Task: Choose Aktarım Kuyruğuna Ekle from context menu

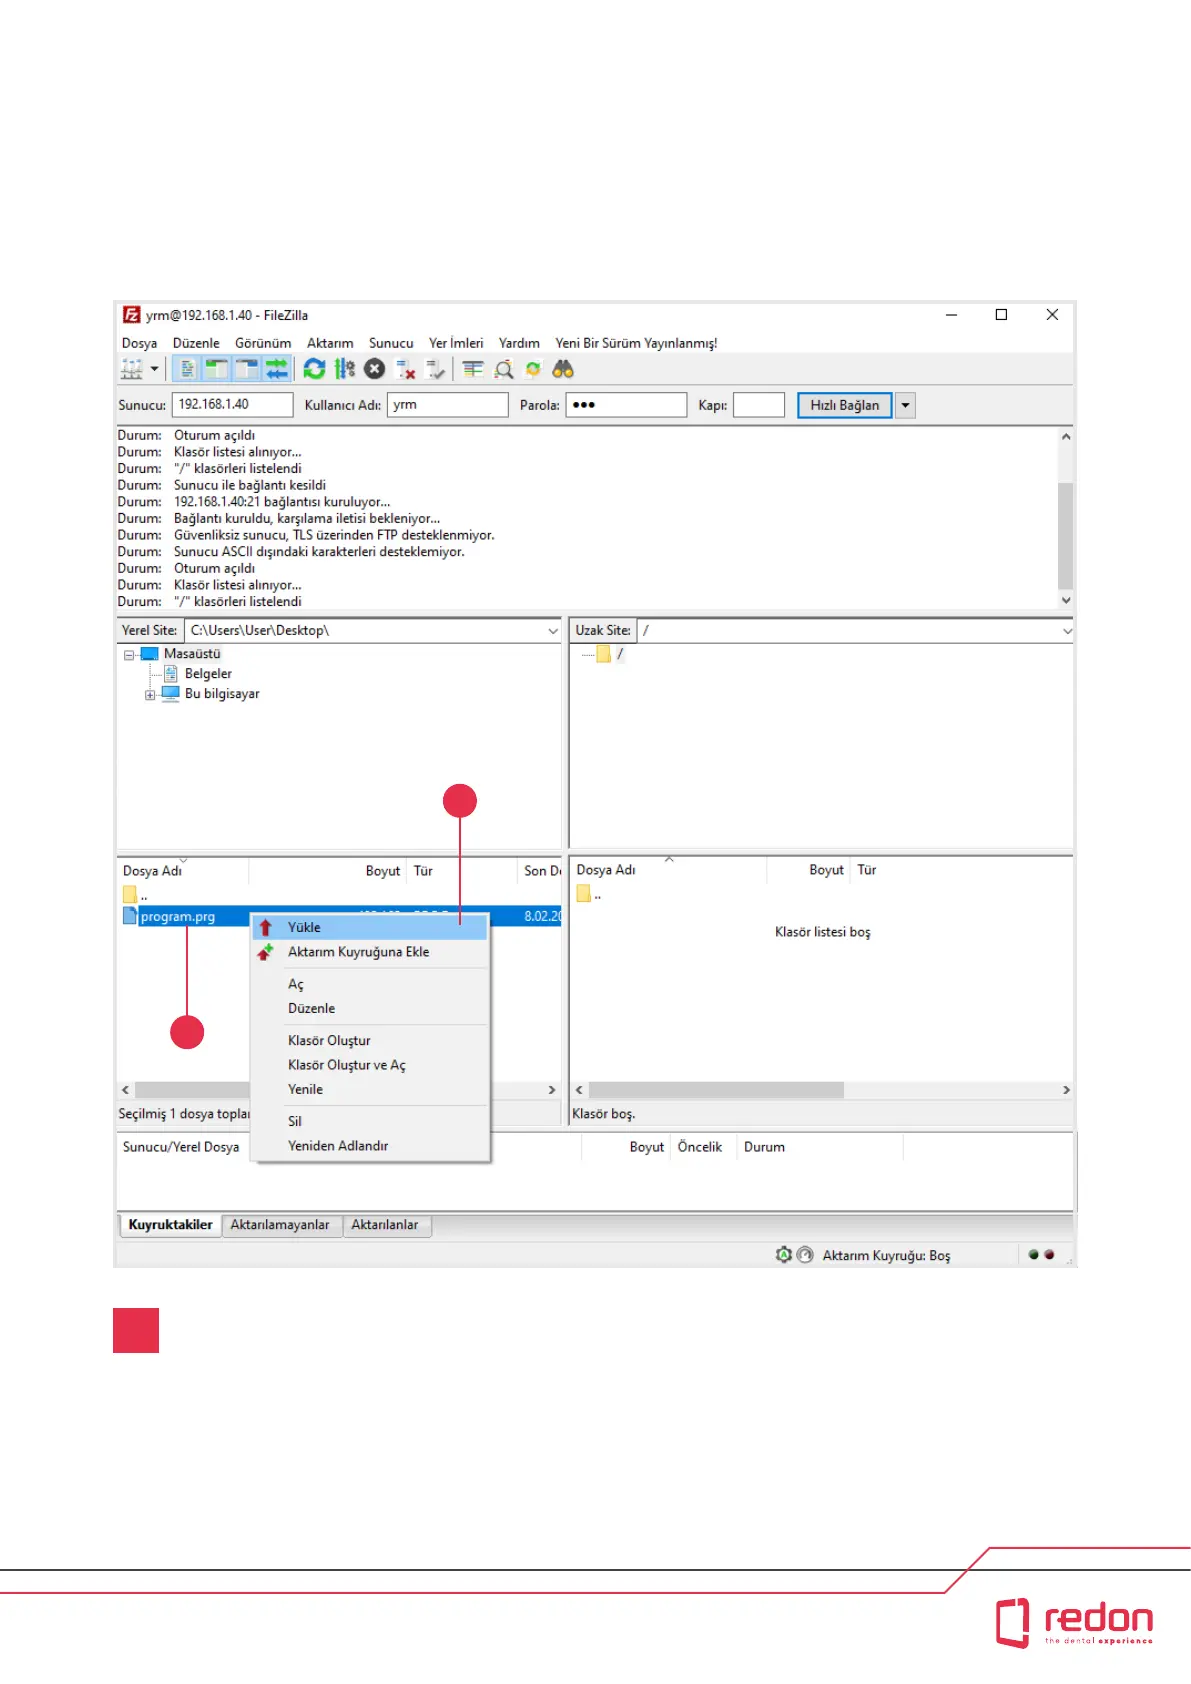Action: [369, 952]
